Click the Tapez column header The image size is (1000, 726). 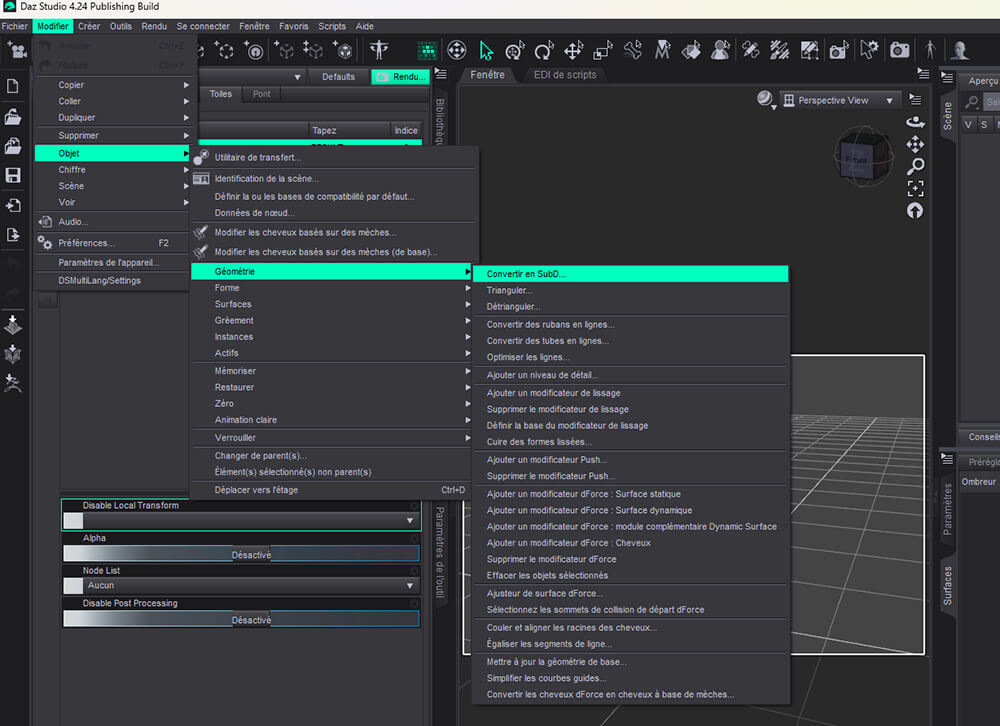(x=349, y=130)
